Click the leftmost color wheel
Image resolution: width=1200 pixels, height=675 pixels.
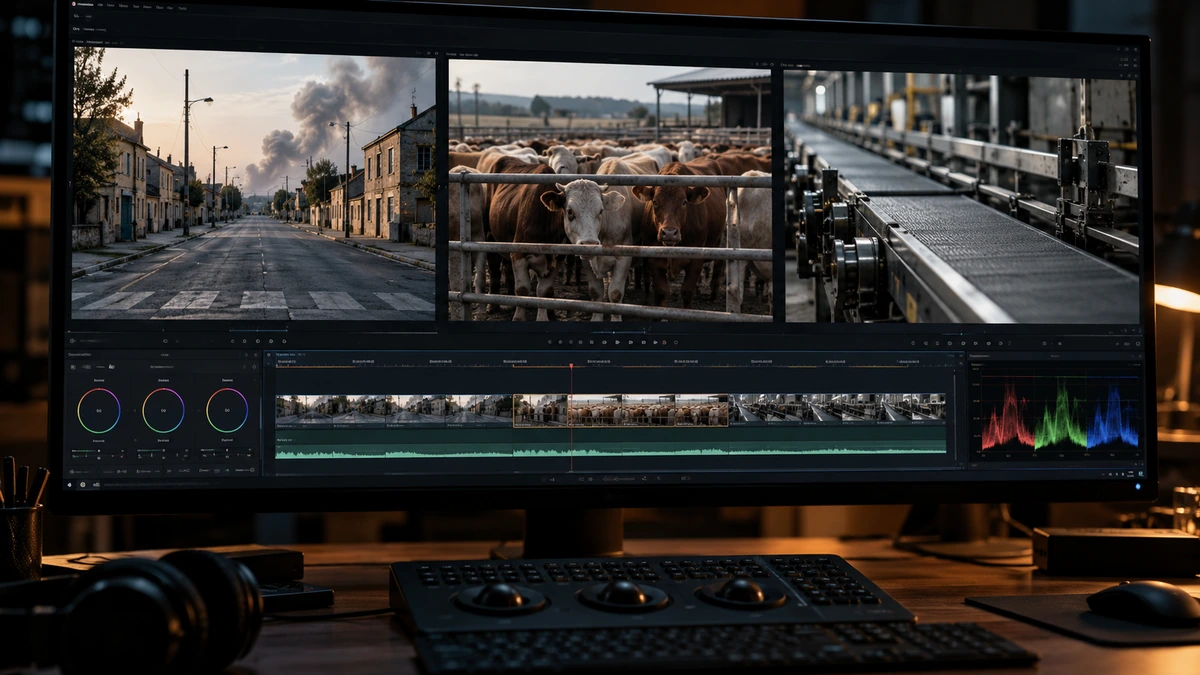point(99,410)
